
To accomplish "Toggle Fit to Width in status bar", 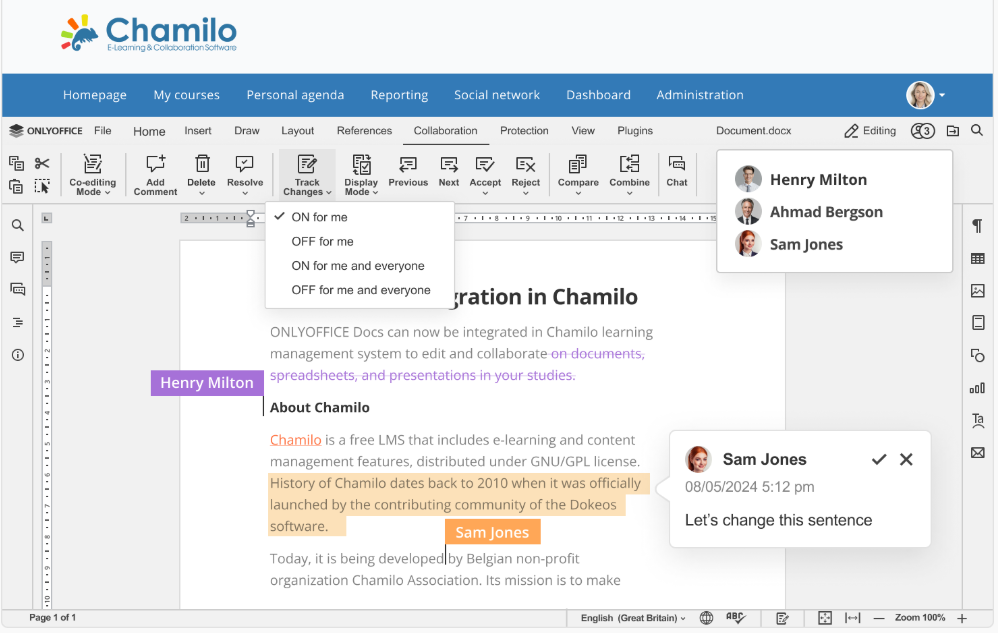I will click(852, 618).
